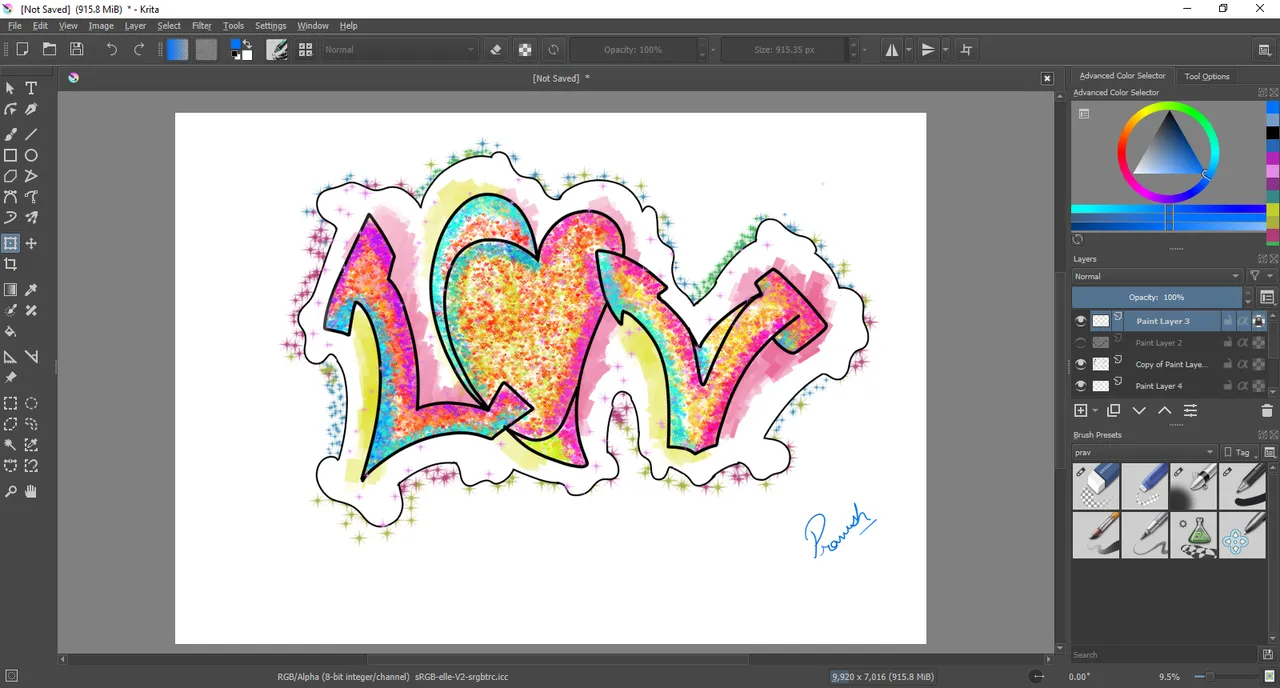Image resolution: width=1280 pixels, height=688 pixels.
Task: Expand horizontal mirror options arrow
Action: (908, 49)
